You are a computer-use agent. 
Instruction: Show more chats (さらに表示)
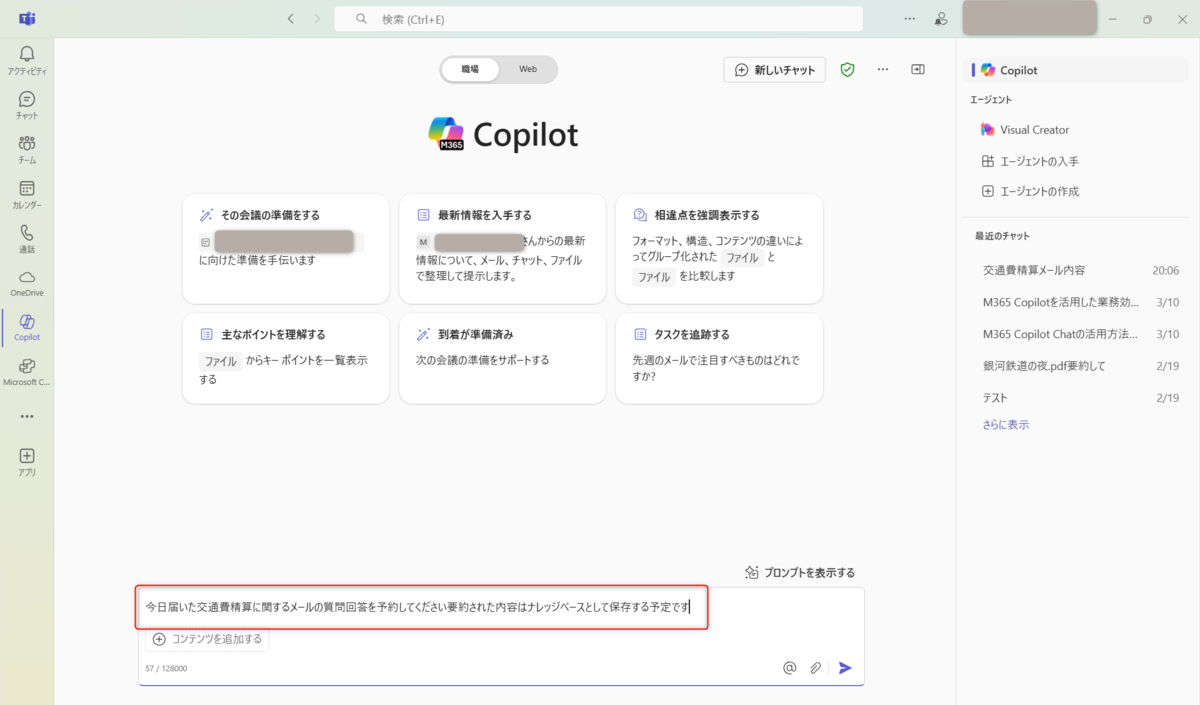click(x=1006, y=425)
